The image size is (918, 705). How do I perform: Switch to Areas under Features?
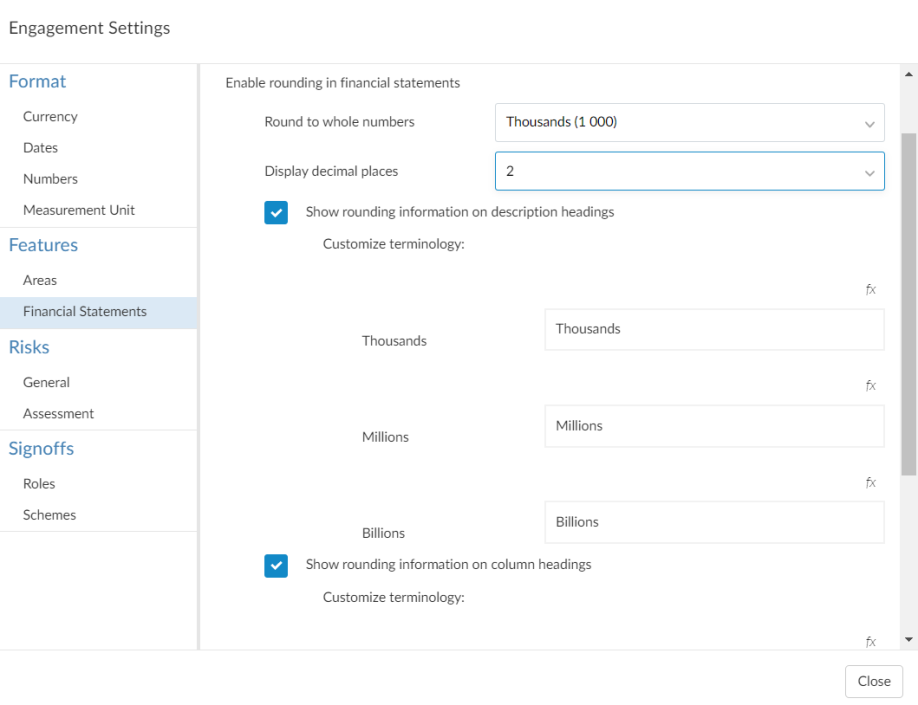(x=40, y=280)
